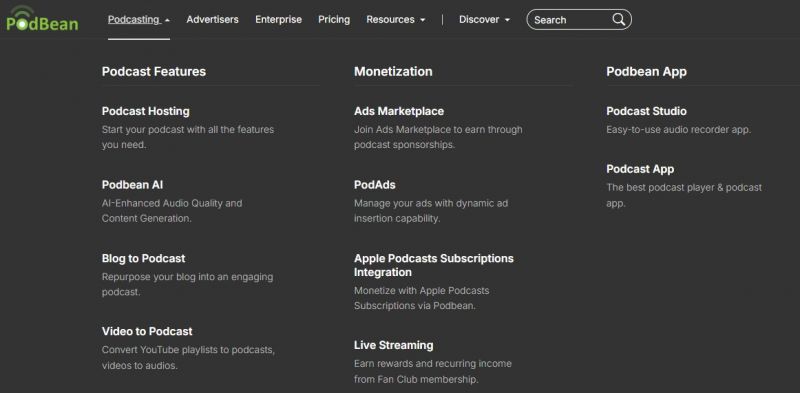The image size is (800, 393).
Task: Click the Monetization section heading
Action: [x=393, y=71]
